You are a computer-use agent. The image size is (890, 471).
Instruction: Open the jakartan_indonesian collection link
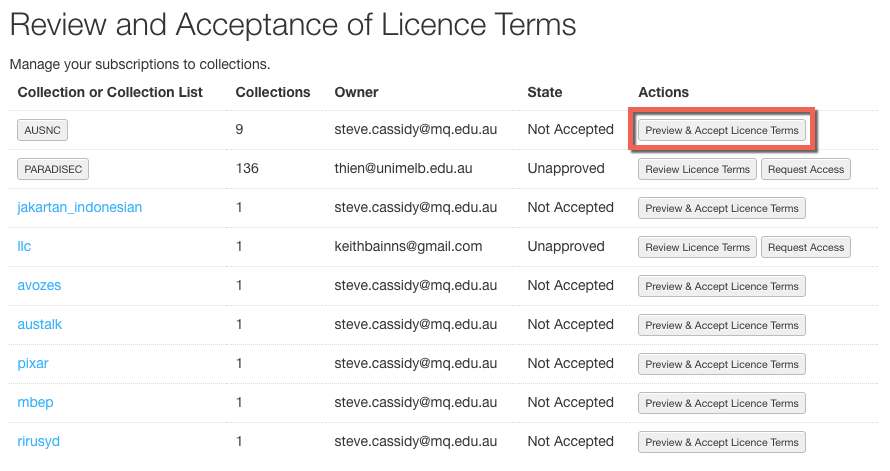click(79, 207)
